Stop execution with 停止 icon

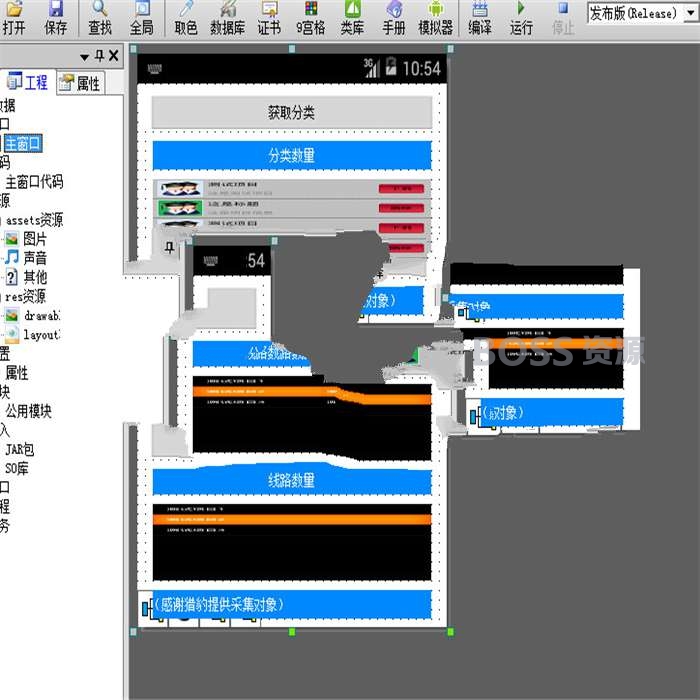click(x=563, y=18)
